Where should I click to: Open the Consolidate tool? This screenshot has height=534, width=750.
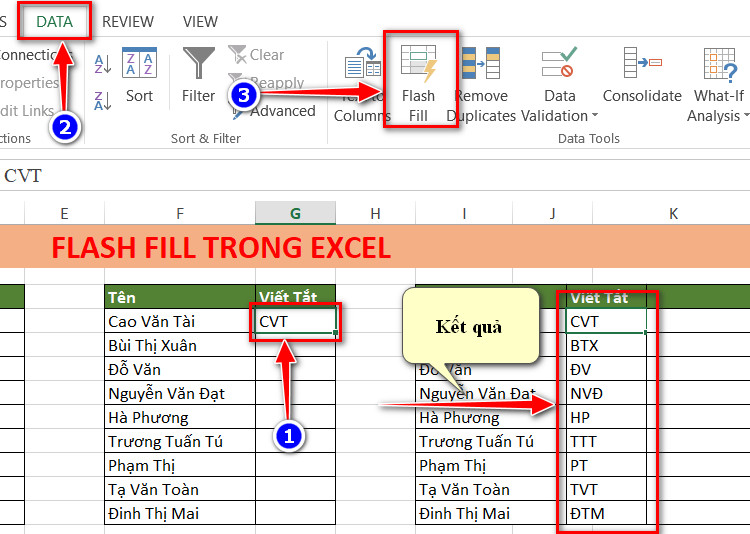coord(642,76)
